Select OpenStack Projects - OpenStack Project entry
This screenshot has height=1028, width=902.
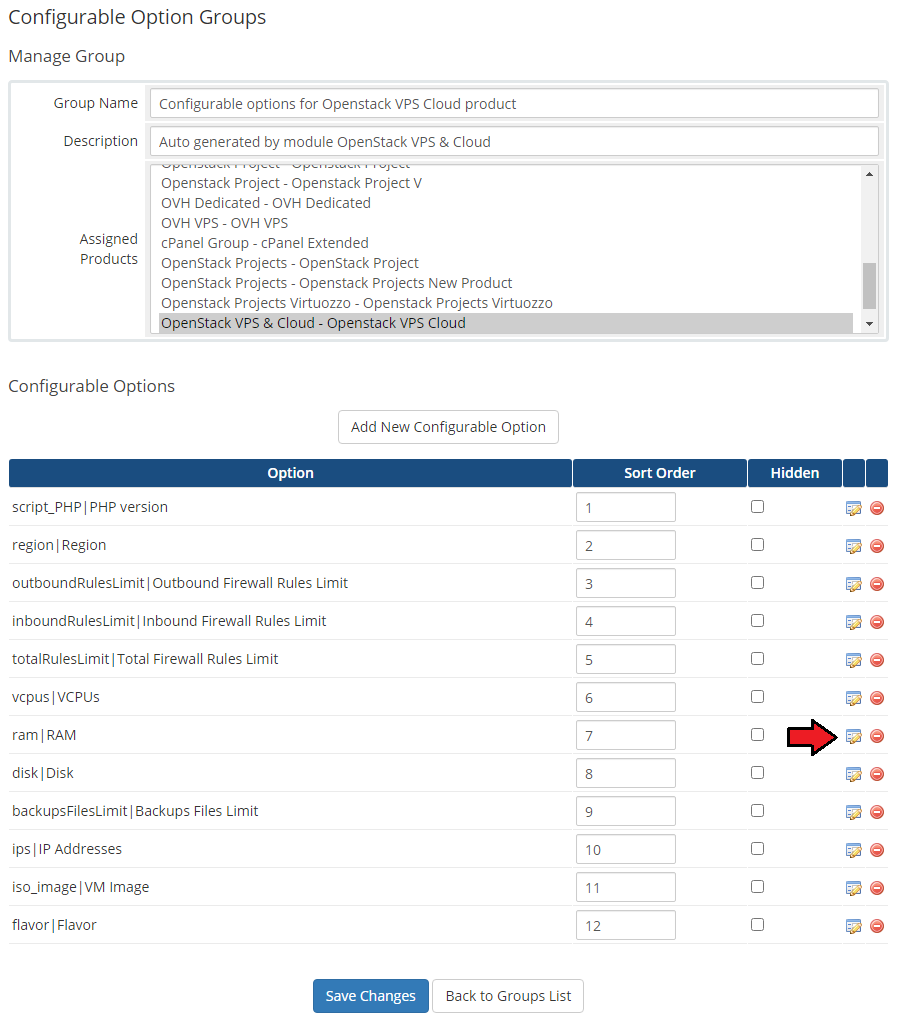(x=505, y=263)
